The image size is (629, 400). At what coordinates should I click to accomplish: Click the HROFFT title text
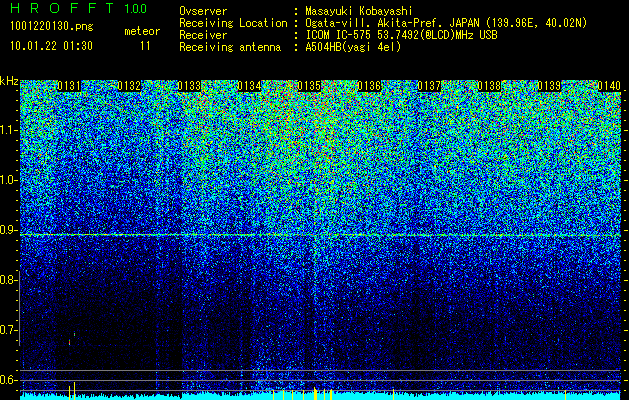coord(62,8)
